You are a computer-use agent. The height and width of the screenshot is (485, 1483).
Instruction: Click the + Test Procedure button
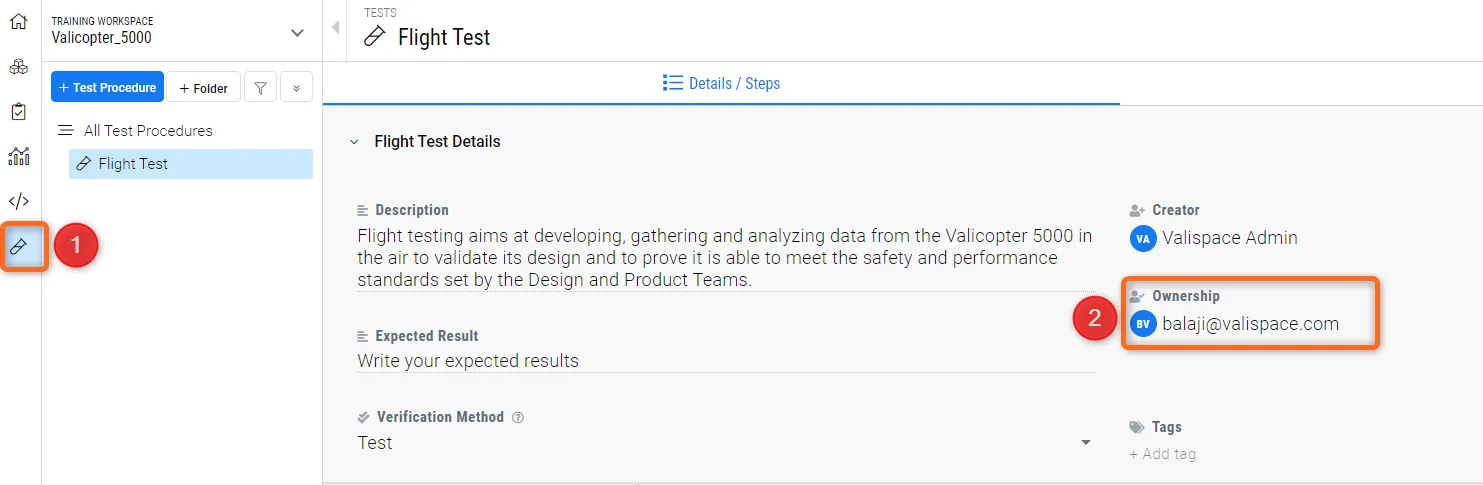pos(107,88)
